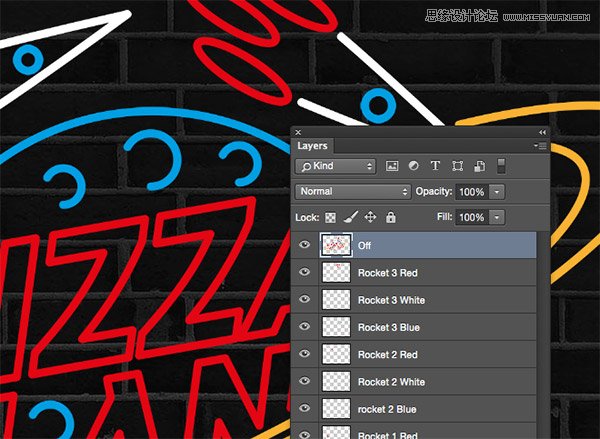
Task: Select the Rocket 2 White layer name
Action: coord(391,382)
